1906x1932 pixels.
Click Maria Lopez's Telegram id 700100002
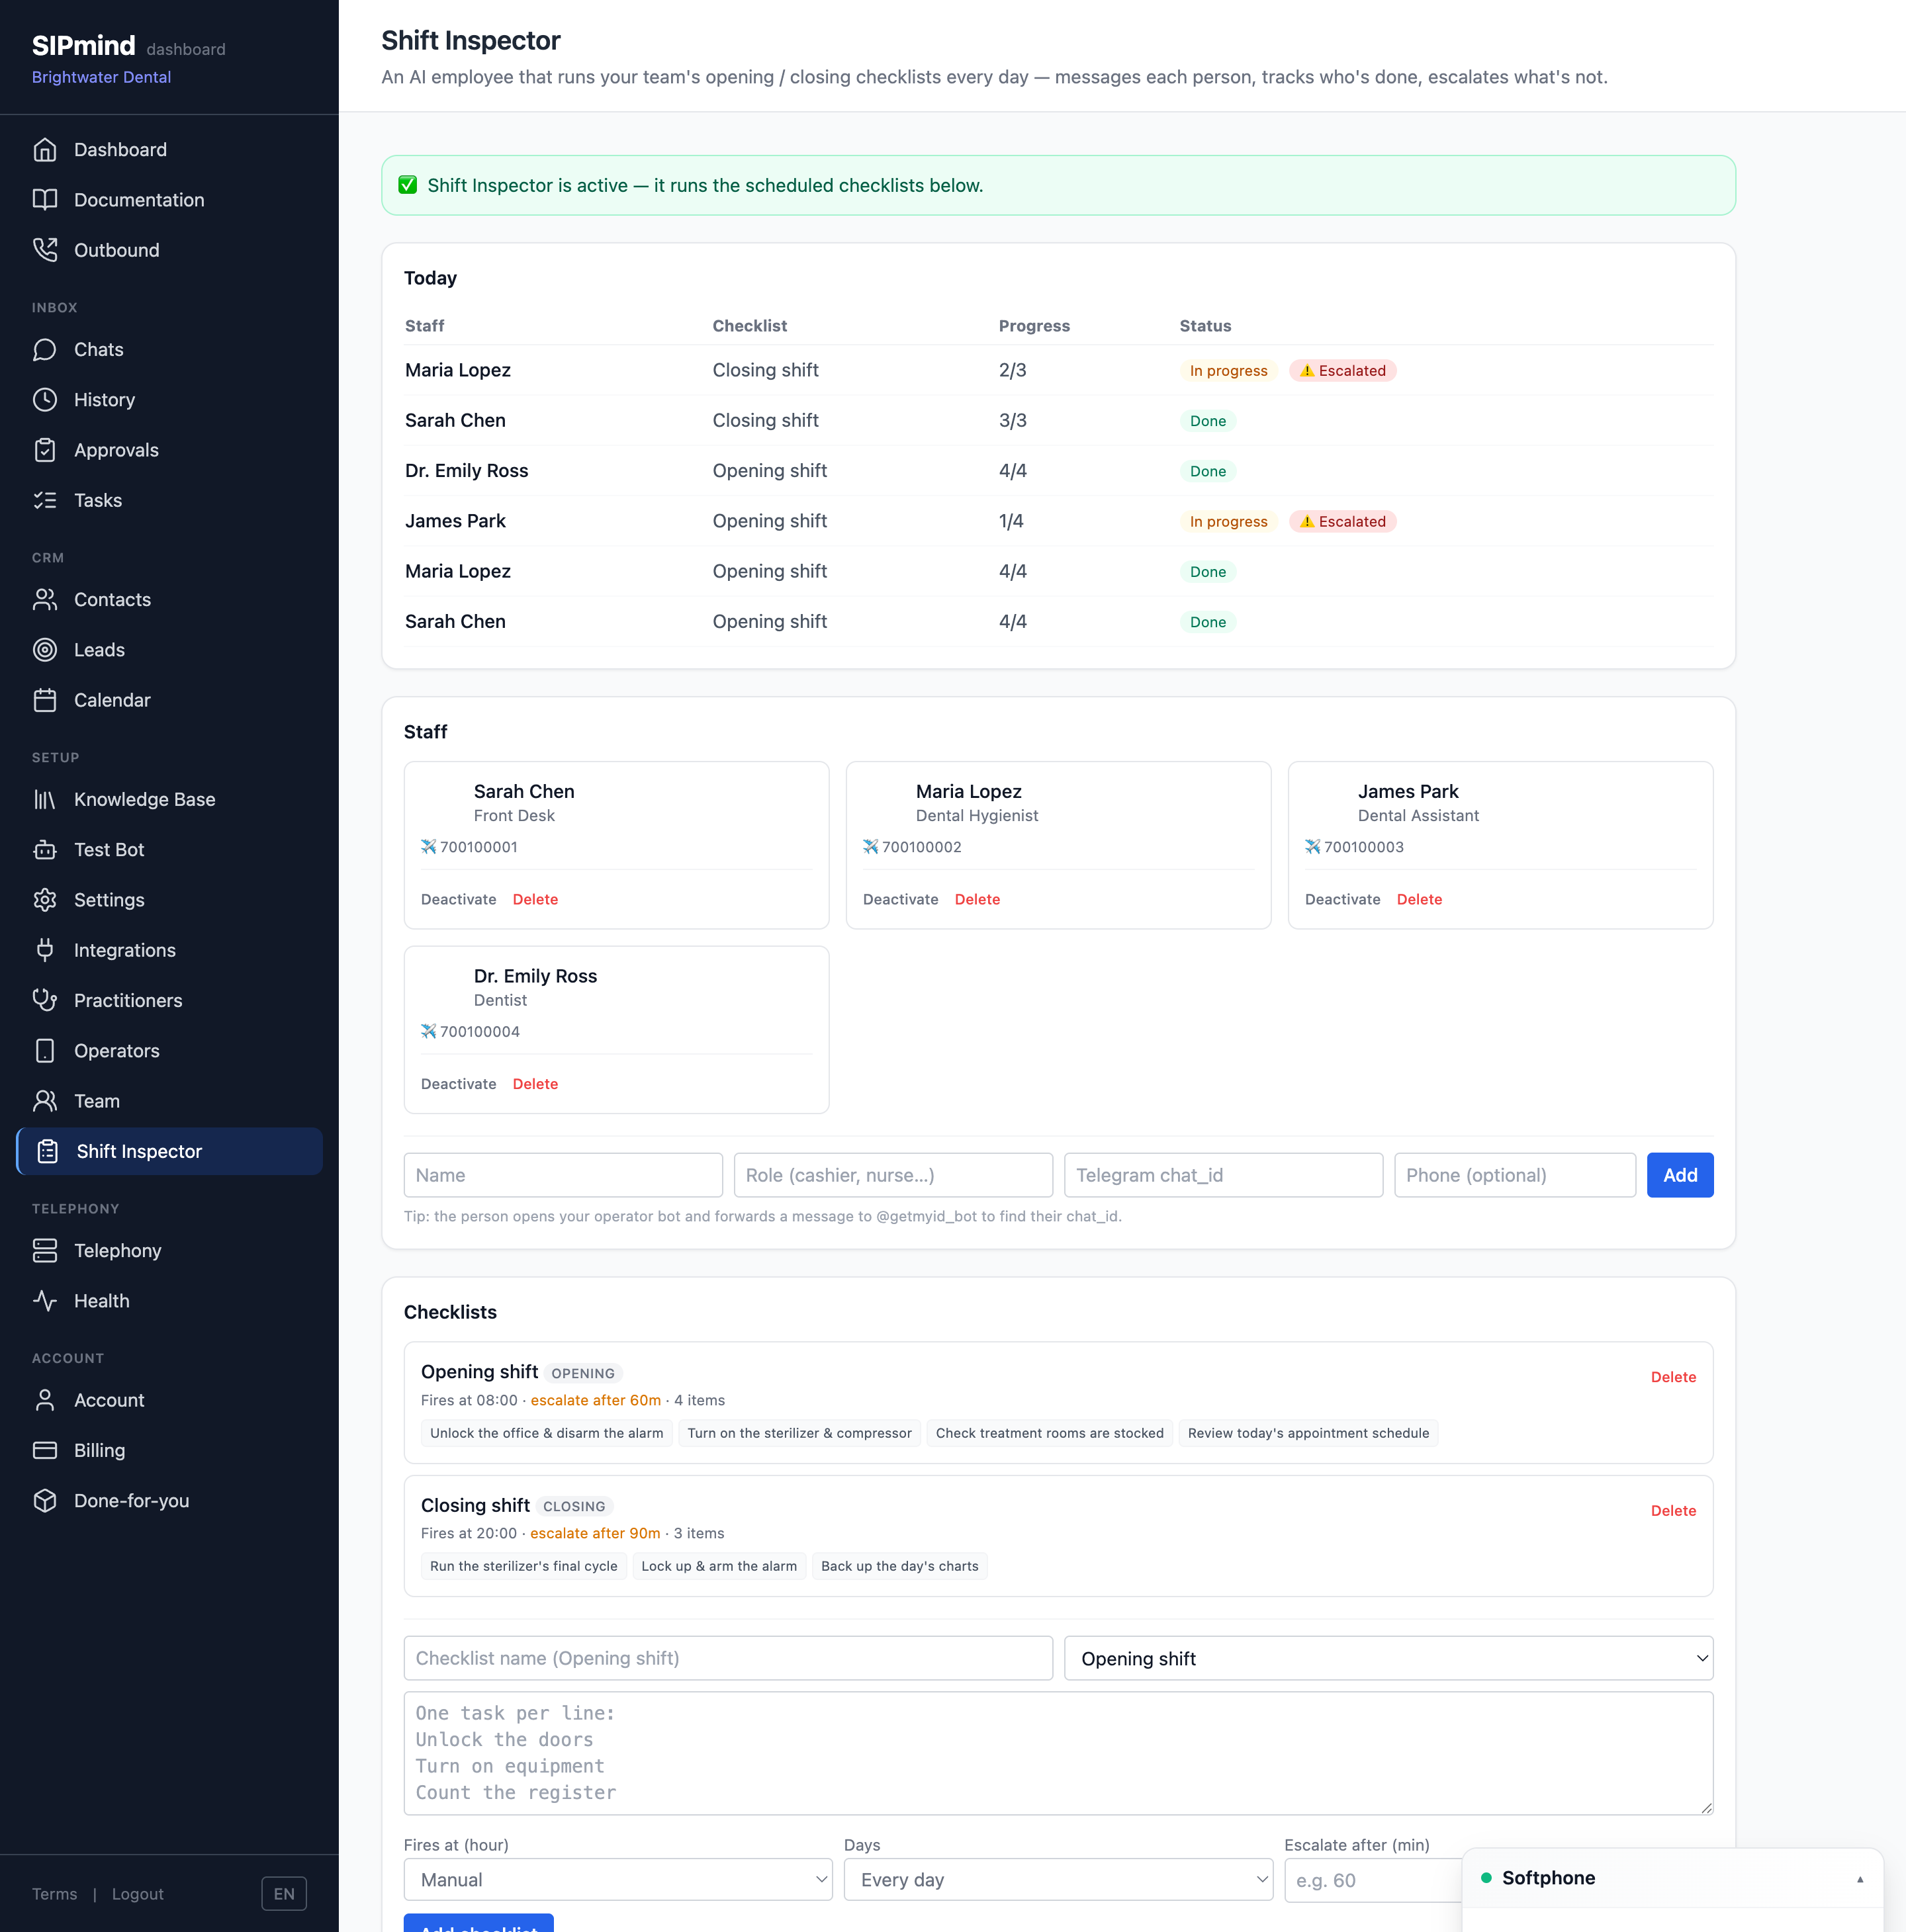921,847
